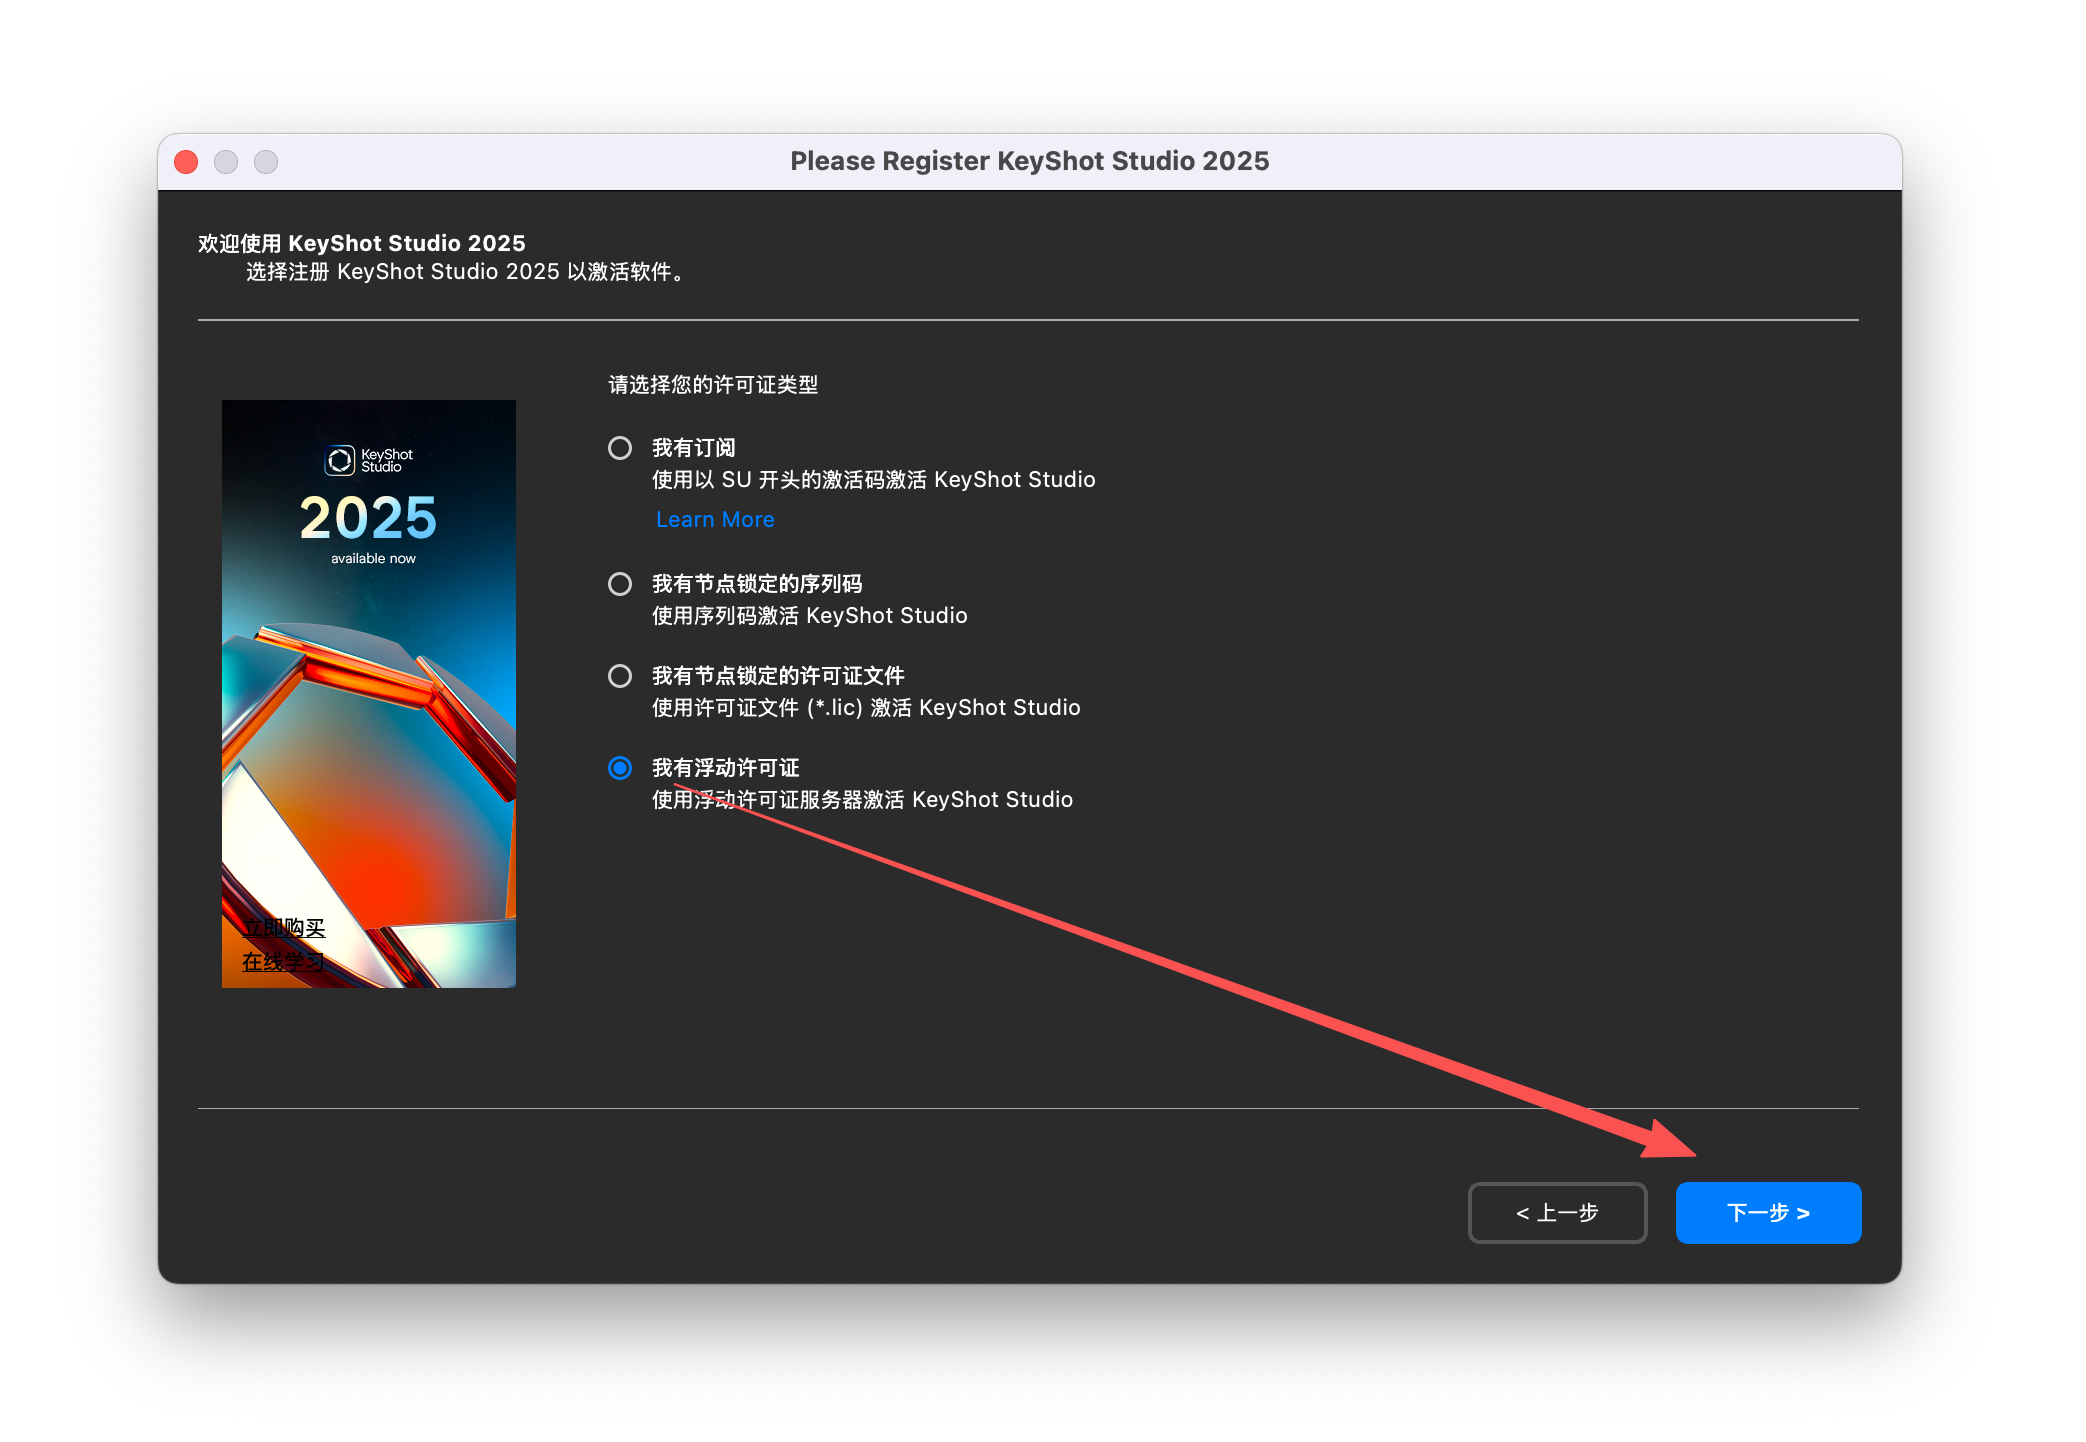Click the large 2025 text on banner
Image resolution: width=2086 pixels, height=1442 pixels.
[x=368, y=518]
